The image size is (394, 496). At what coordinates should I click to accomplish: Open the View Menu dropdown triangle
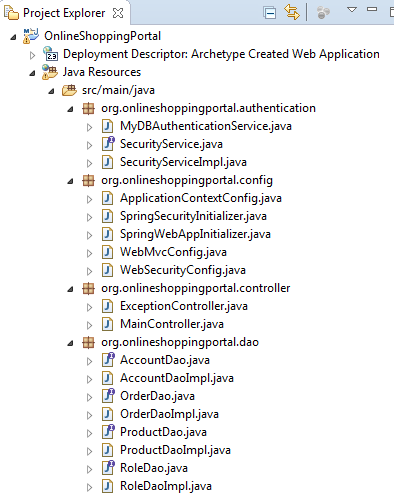click(352, 9)
